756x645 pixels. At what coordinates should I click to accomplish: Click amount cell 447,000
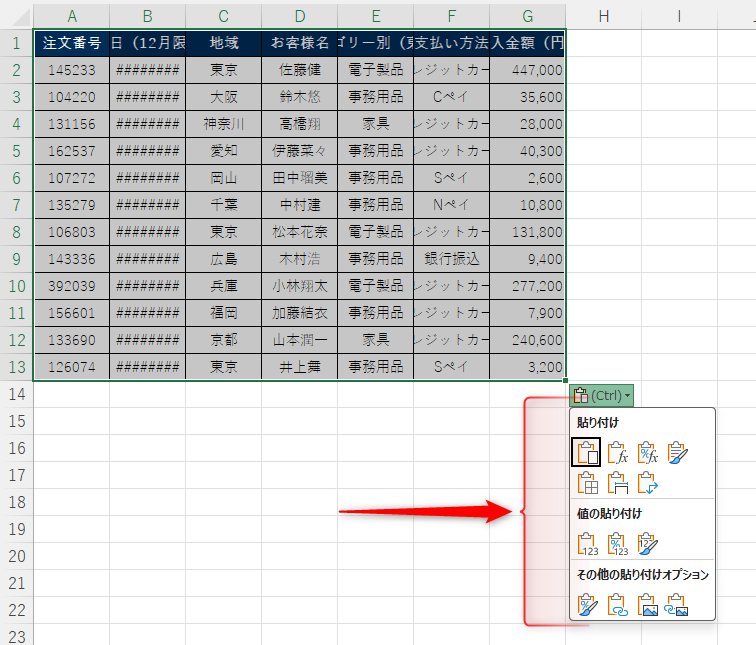click(527, 70)
